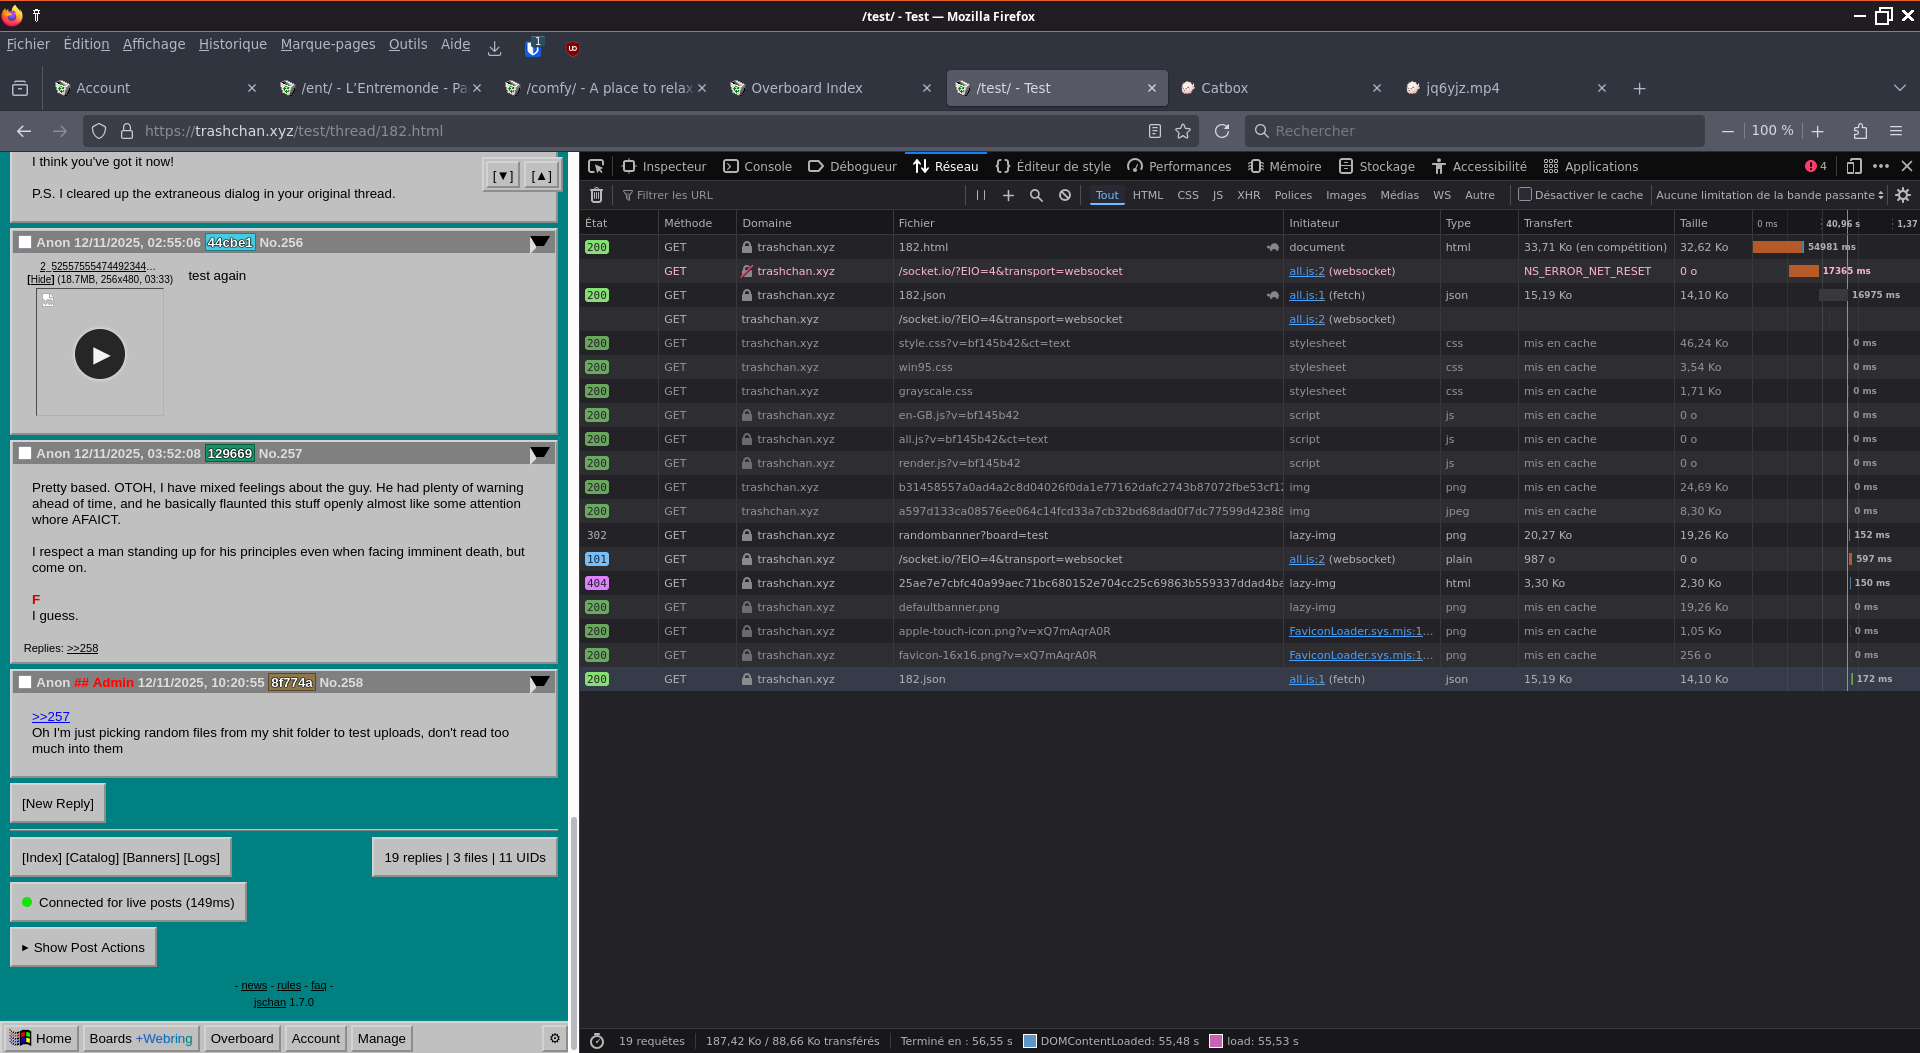Open the Historique menu
This screenshot has width=1920, height=1053.
point(232,44)
